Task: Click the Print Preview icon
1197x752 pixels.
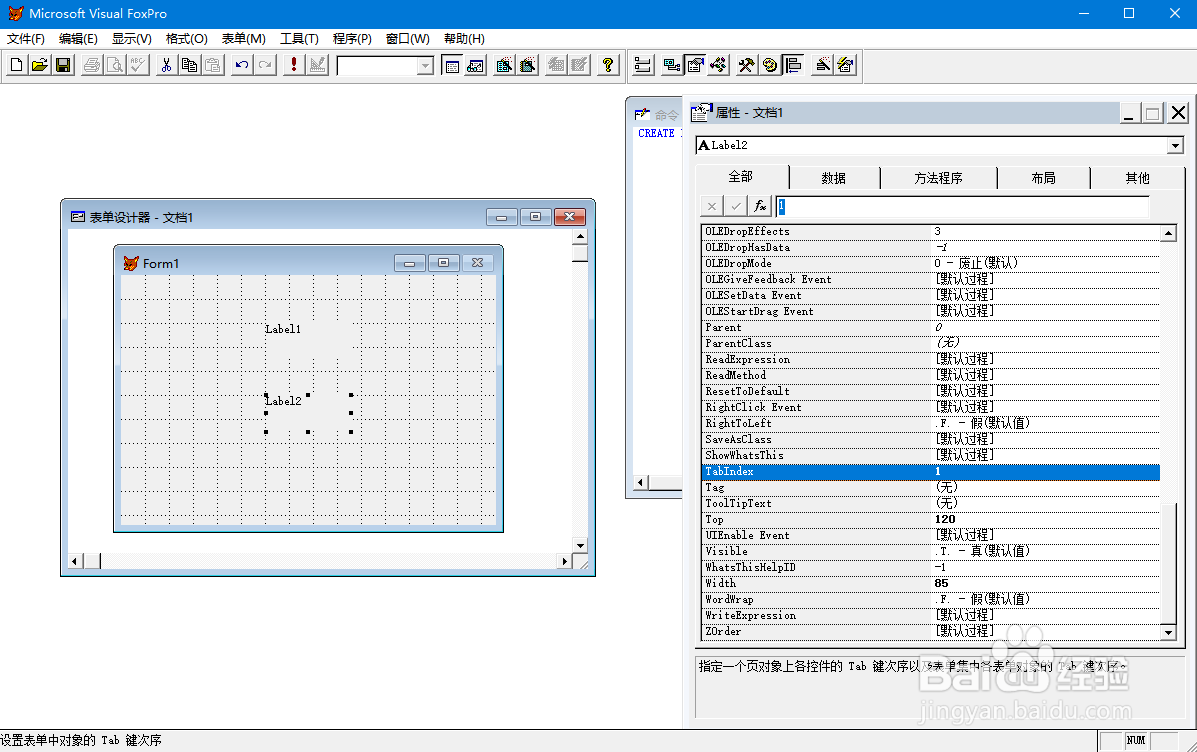Action: coord(115,65)
